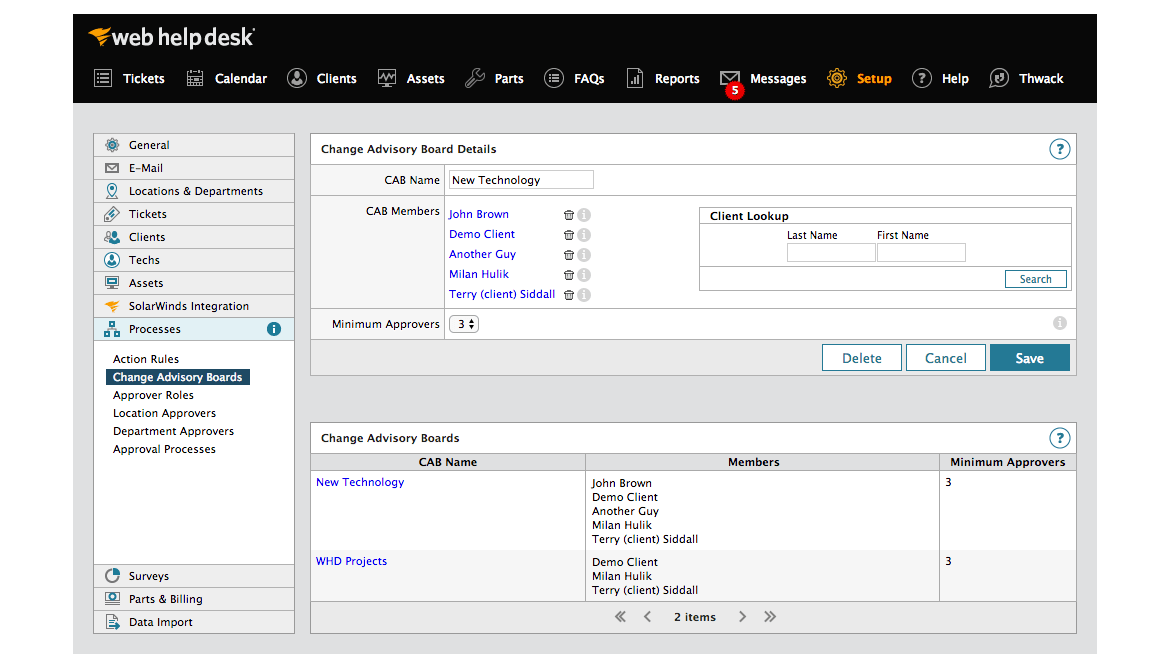Viewport: 1170px width, 668px height.
Task: Expand the Surveys section in sidebar
Action: pyautogui.click(x=149, y=576)
